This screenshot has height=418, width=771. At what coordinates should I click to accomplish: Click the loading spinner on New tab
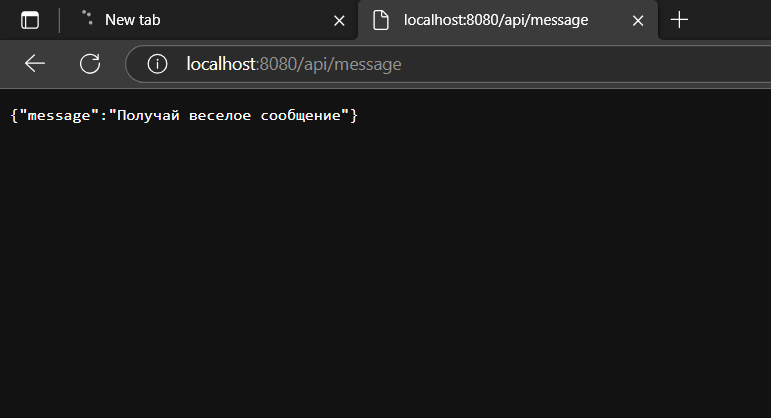coord(87,19)
